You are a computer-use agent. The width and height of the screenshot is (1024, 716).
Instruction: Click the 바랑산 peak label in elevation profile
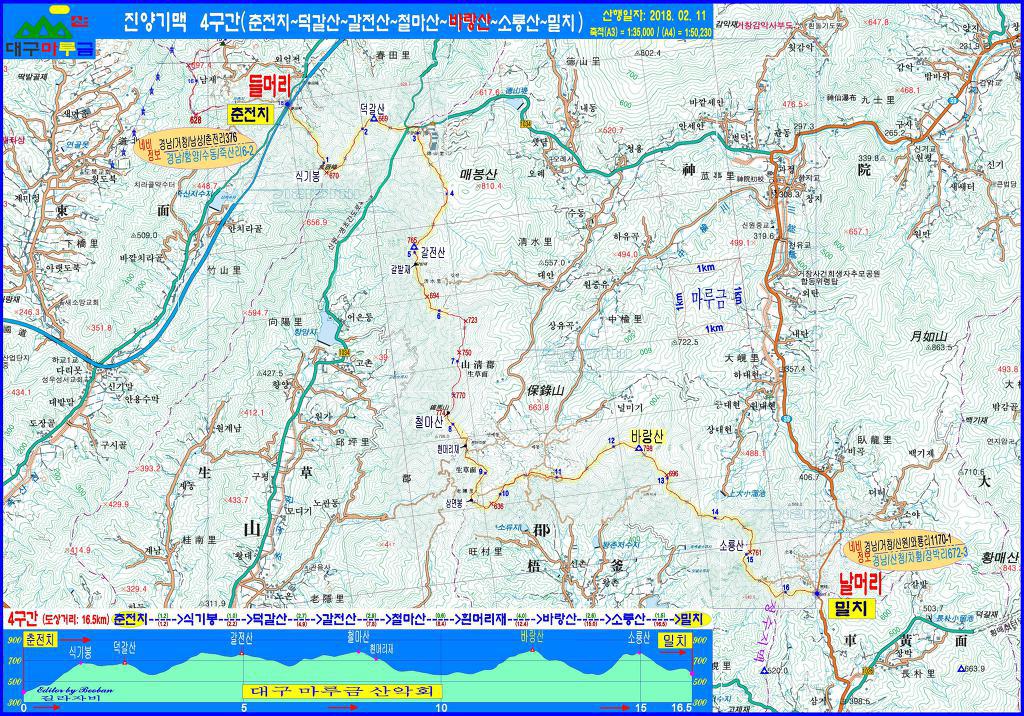pos(532,637)
